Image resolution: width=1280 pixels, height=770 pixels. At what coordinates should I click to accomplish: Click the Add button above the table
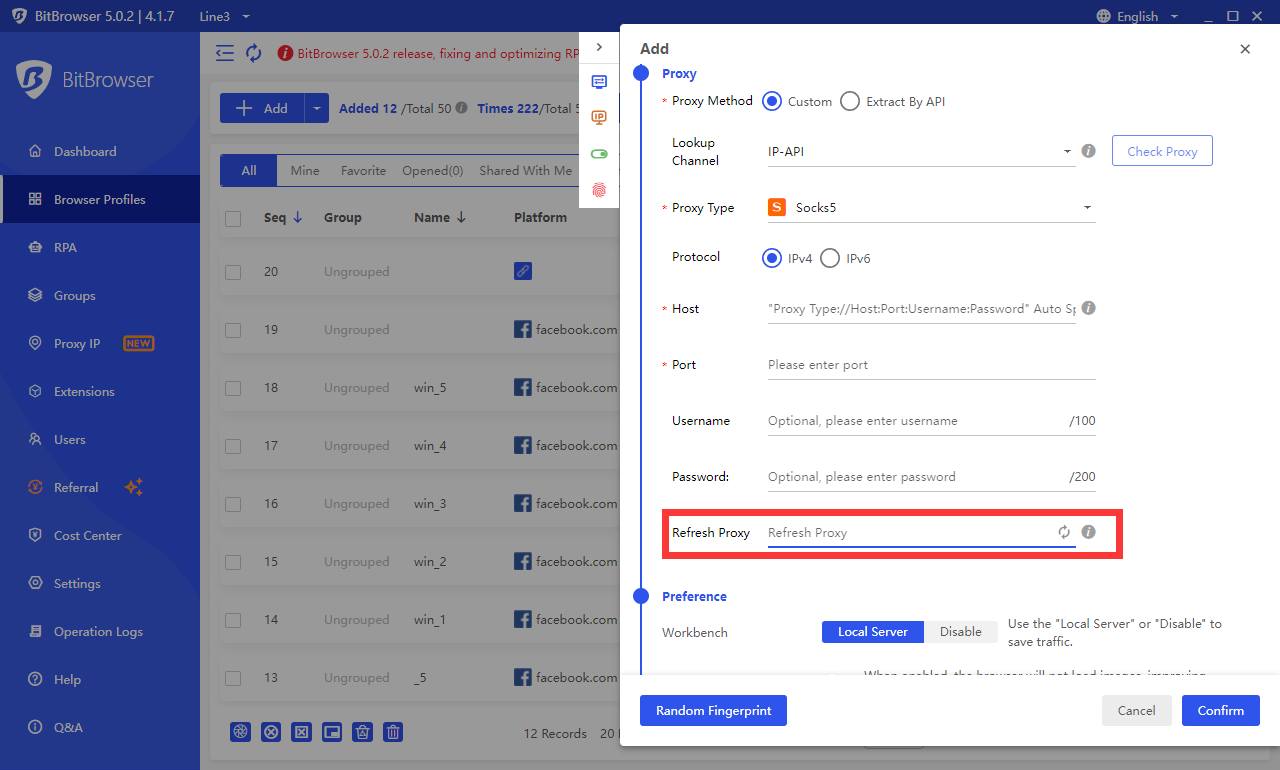(261, 108)
